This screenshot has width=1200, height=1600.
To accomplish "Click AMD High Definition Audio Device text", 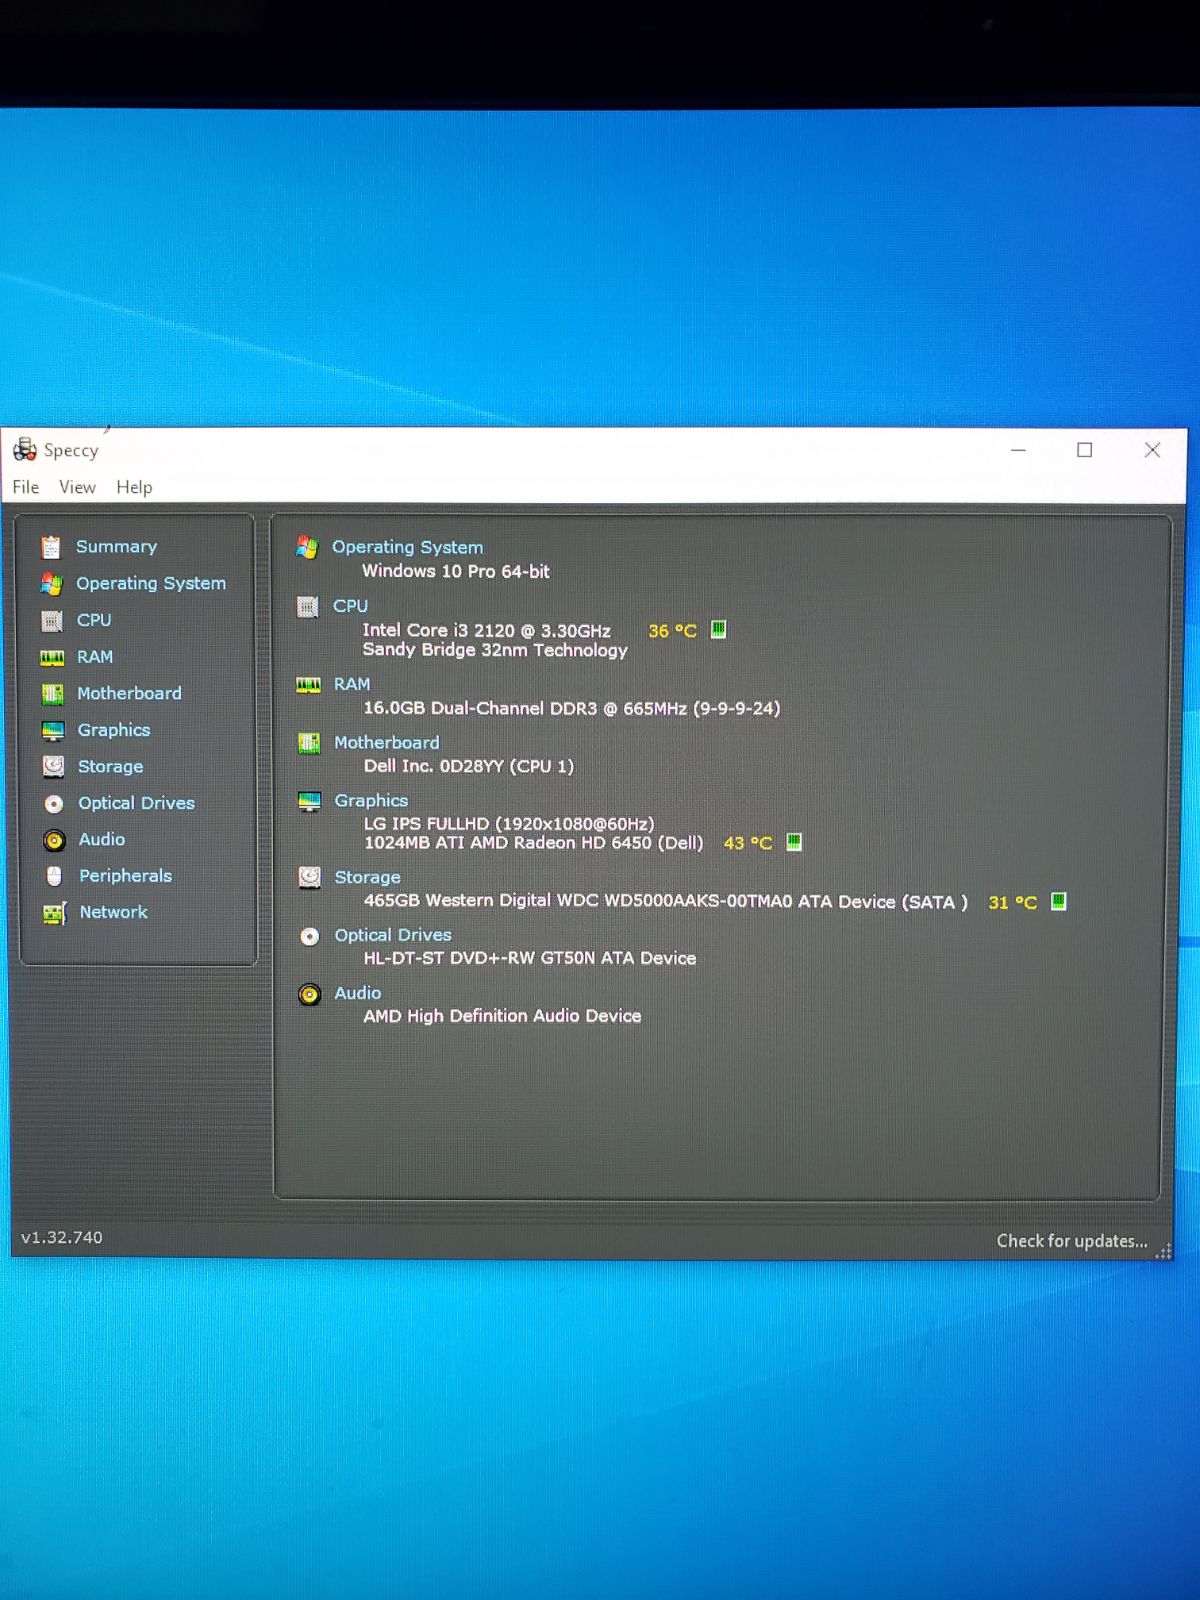I will [503, 1016].
